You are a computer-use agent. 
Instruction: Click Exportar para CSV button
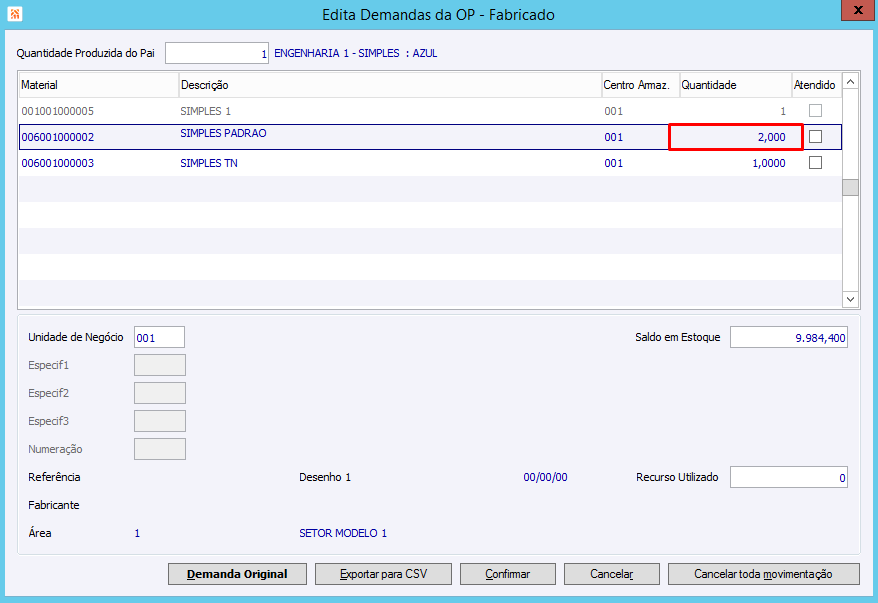384,574
